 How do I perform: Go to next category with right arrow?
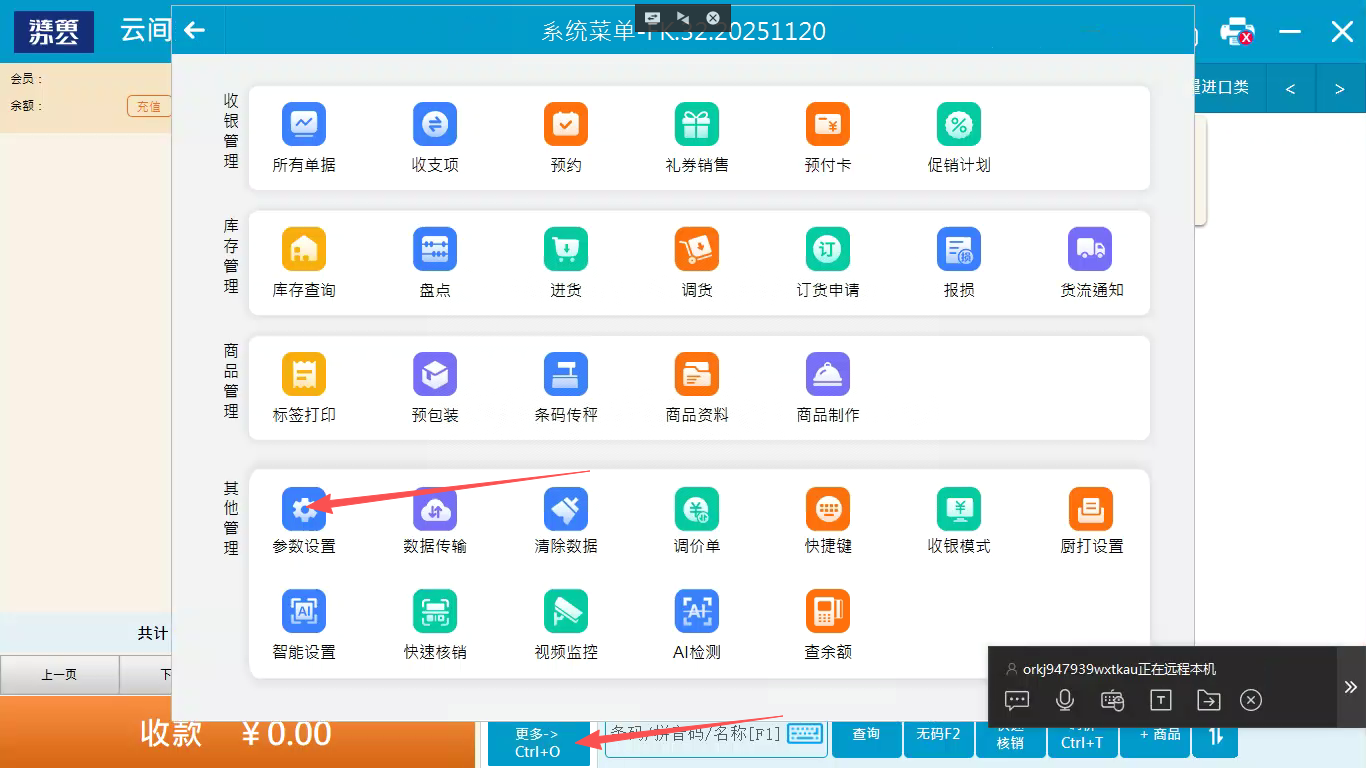1340,89
